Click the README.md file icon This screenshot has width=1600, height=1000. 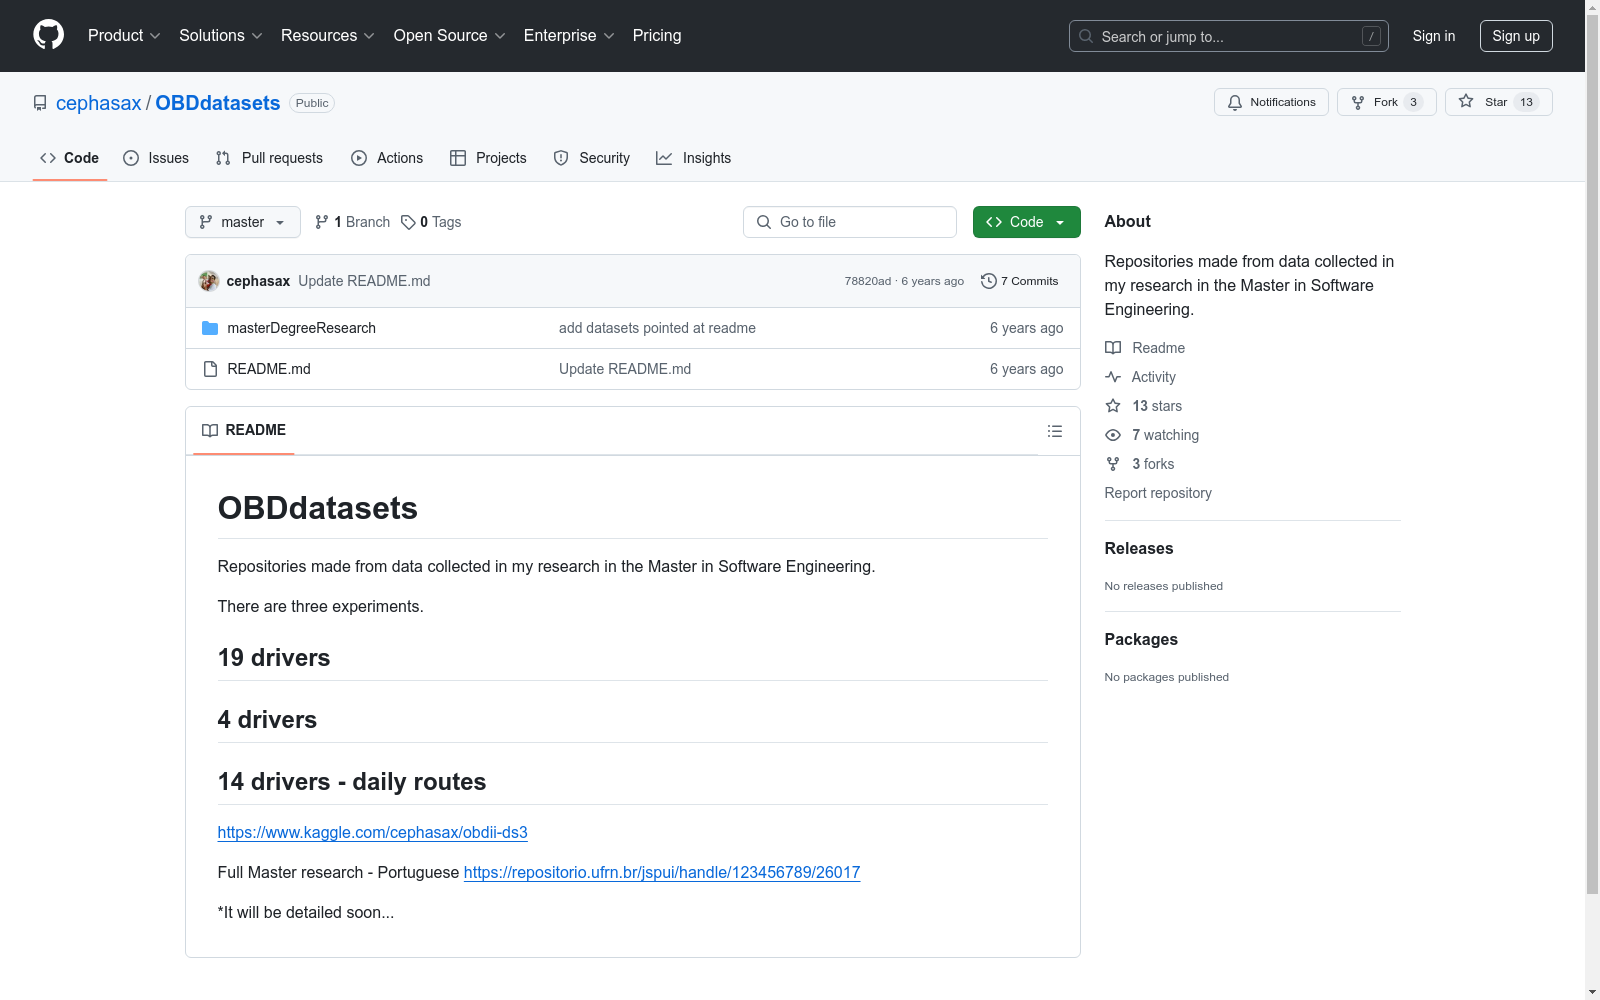tap(210, 369)
